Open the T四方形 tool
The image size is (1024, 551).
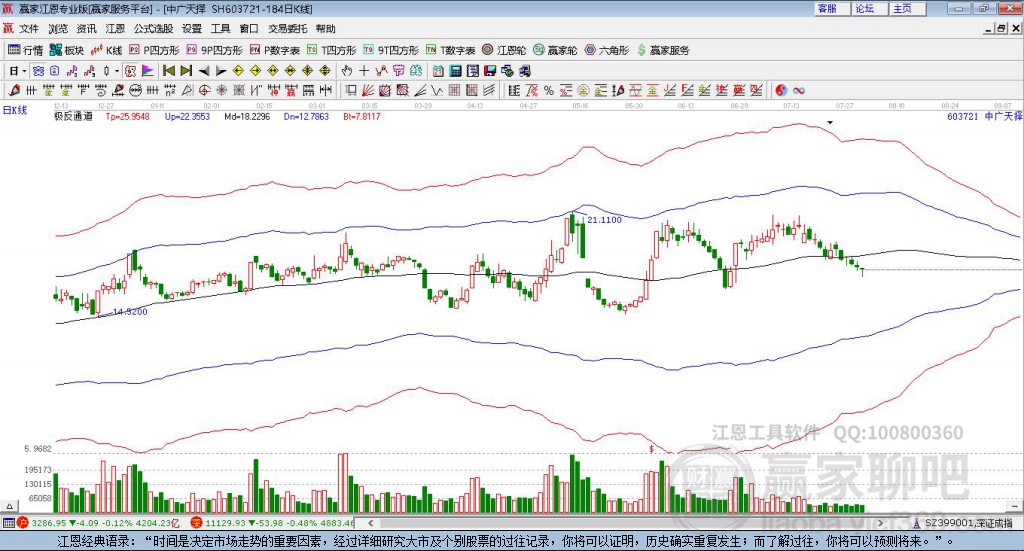[x=332, y=50]
